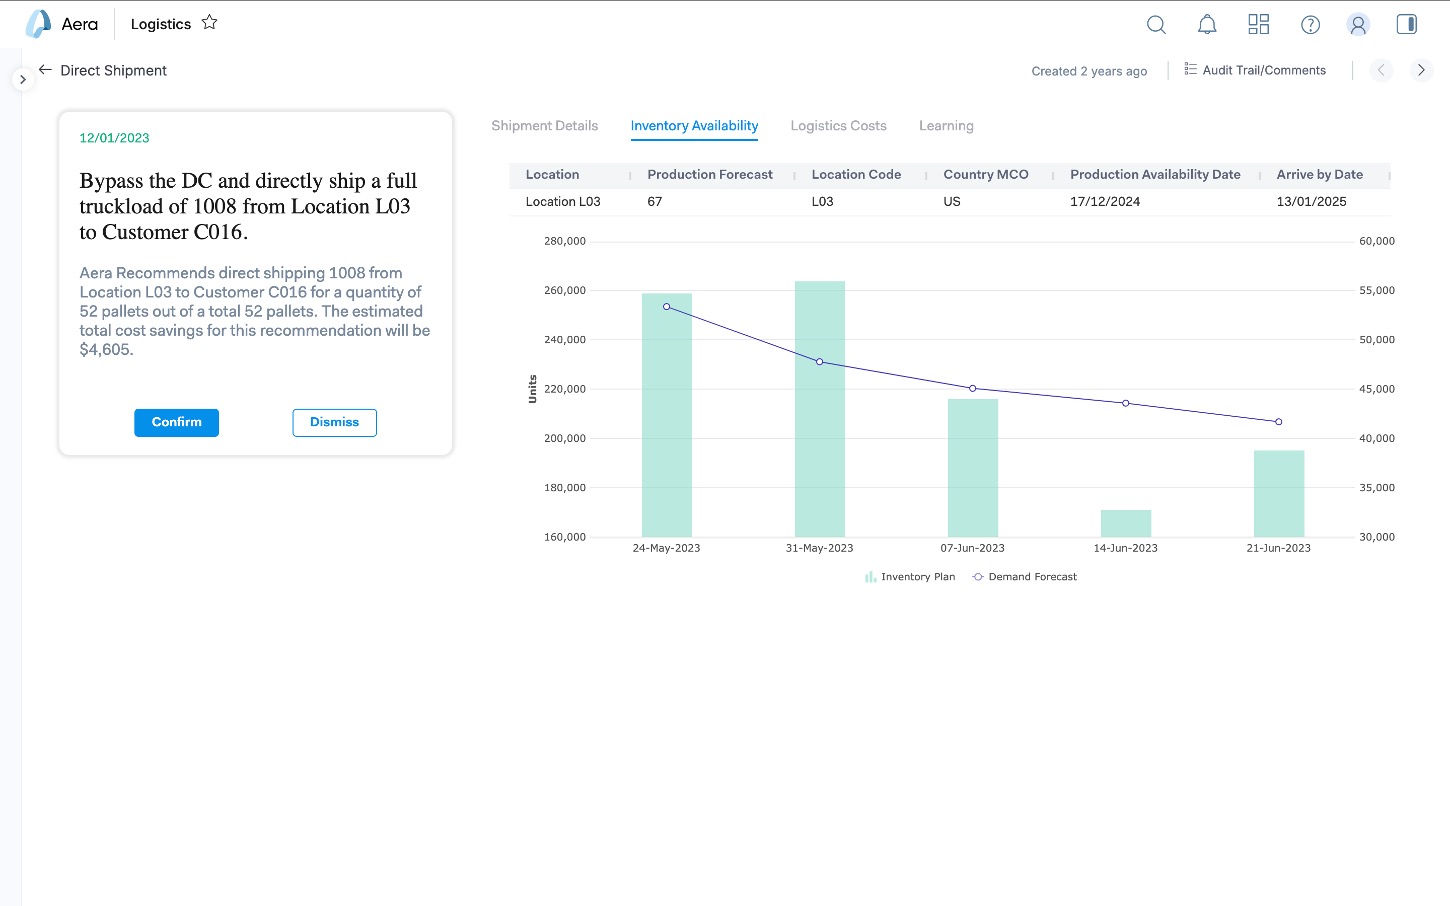Select Inventory Availability tab
Image resolution: width=1450 pixels, height=906 pixels.
click(694, 126)
